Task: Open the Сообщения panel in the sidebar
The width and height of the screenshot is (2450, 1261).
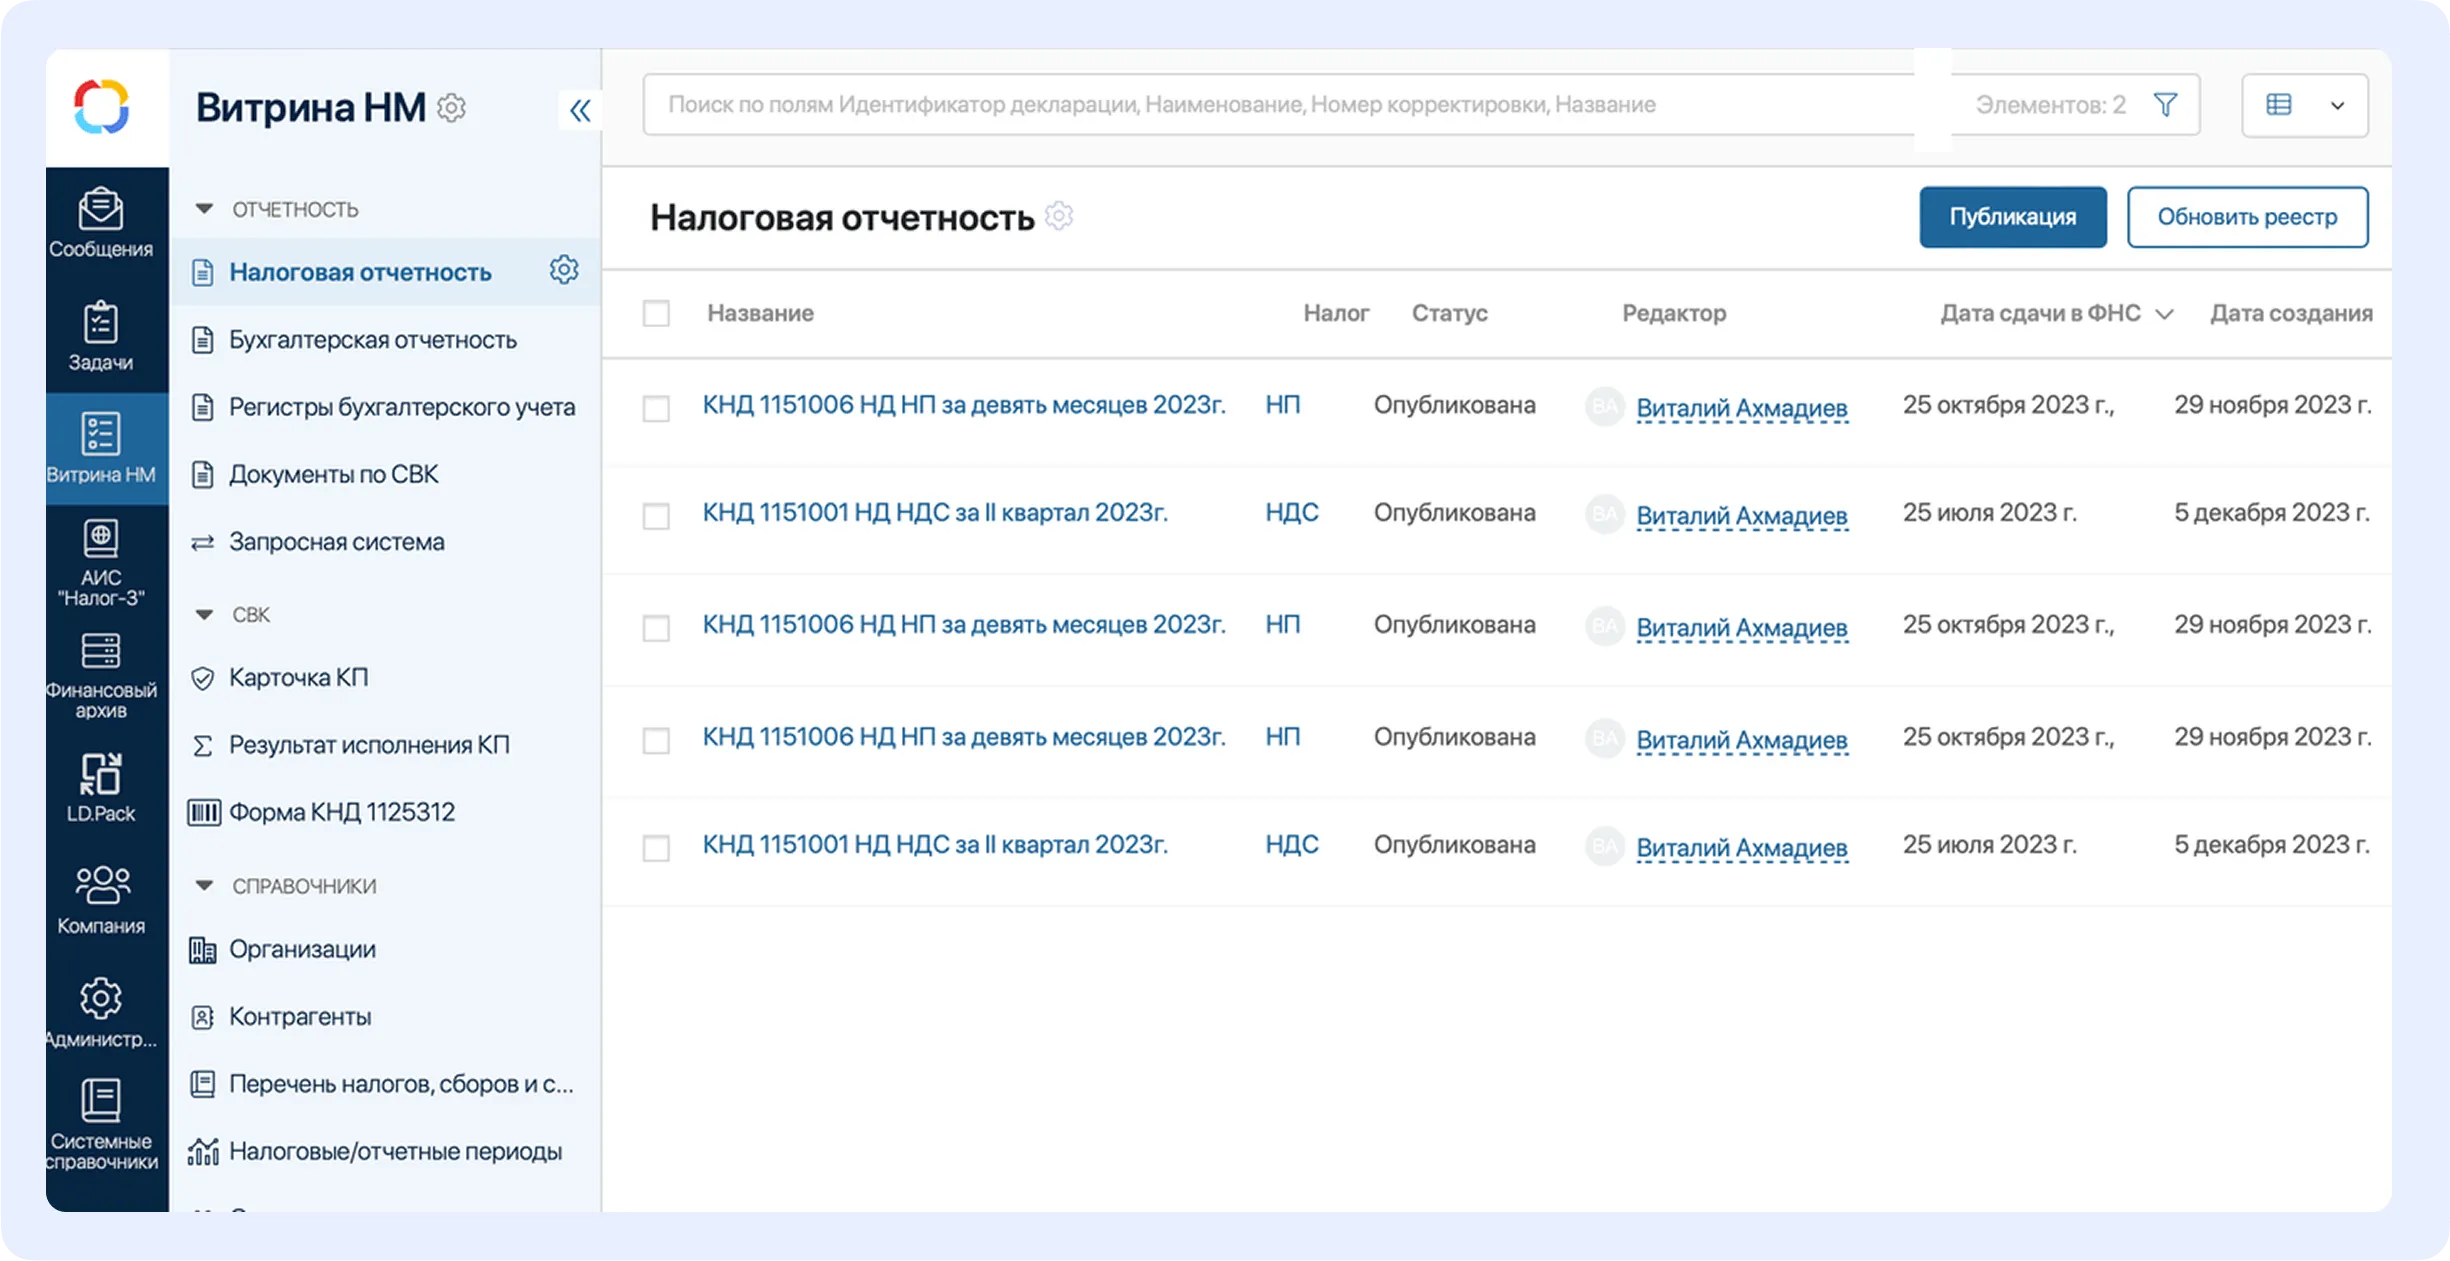Action: [100, 220]
